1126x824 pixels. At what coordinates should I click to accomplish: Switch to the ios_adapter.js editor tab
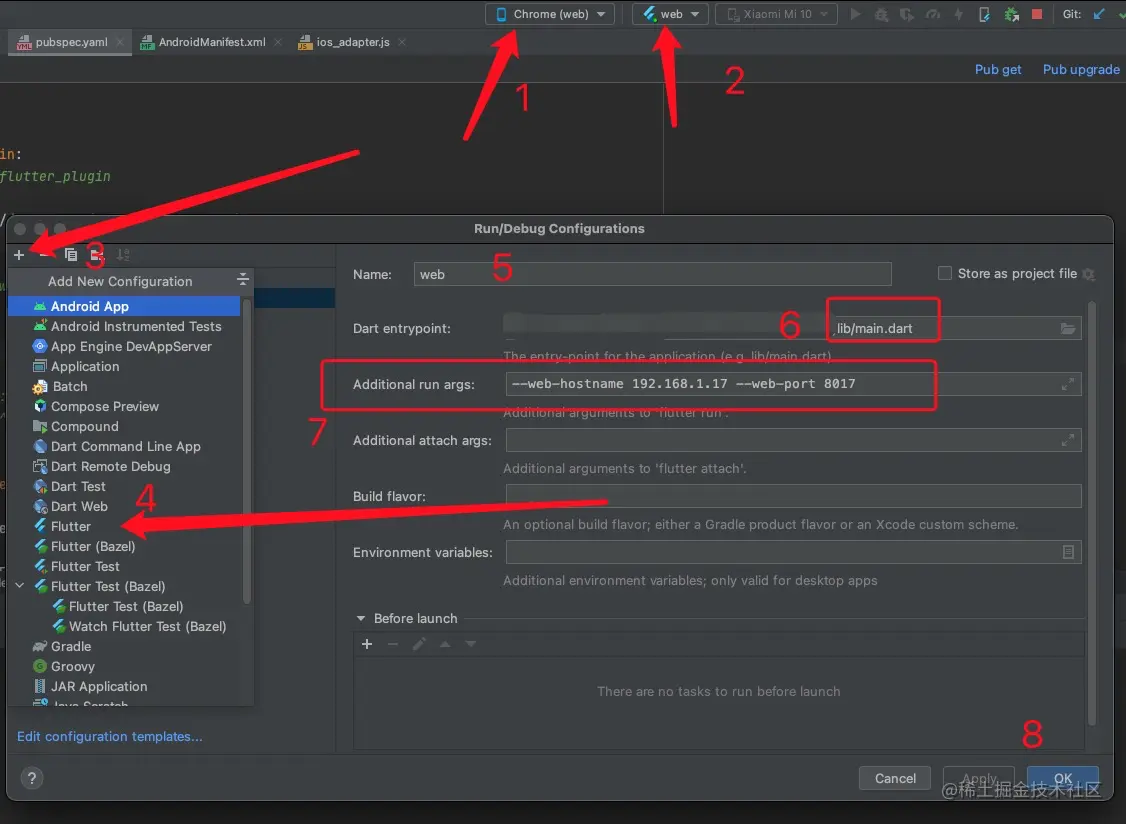(353, 42)
